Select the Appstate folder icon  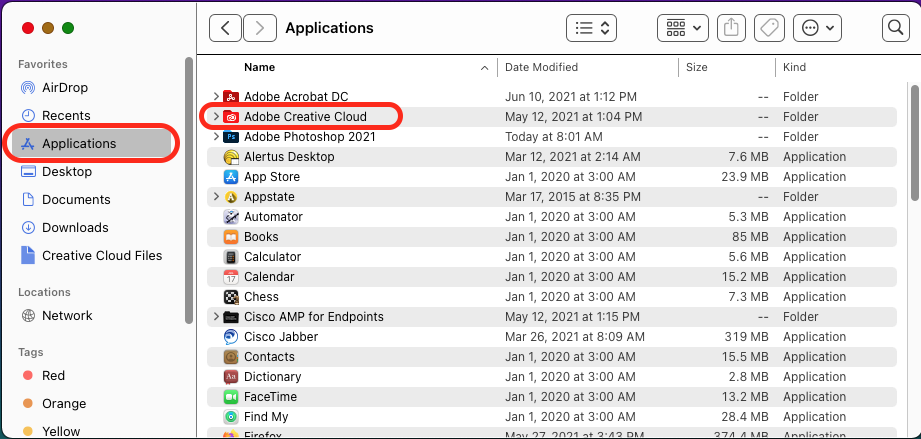[231, 197]
